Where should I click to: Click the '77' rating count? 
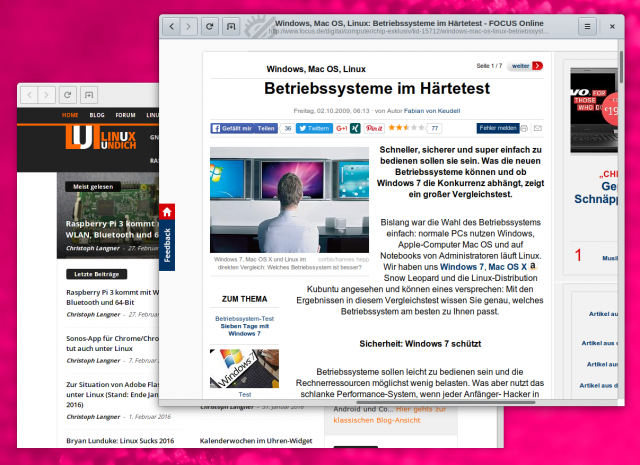(435, 128)
